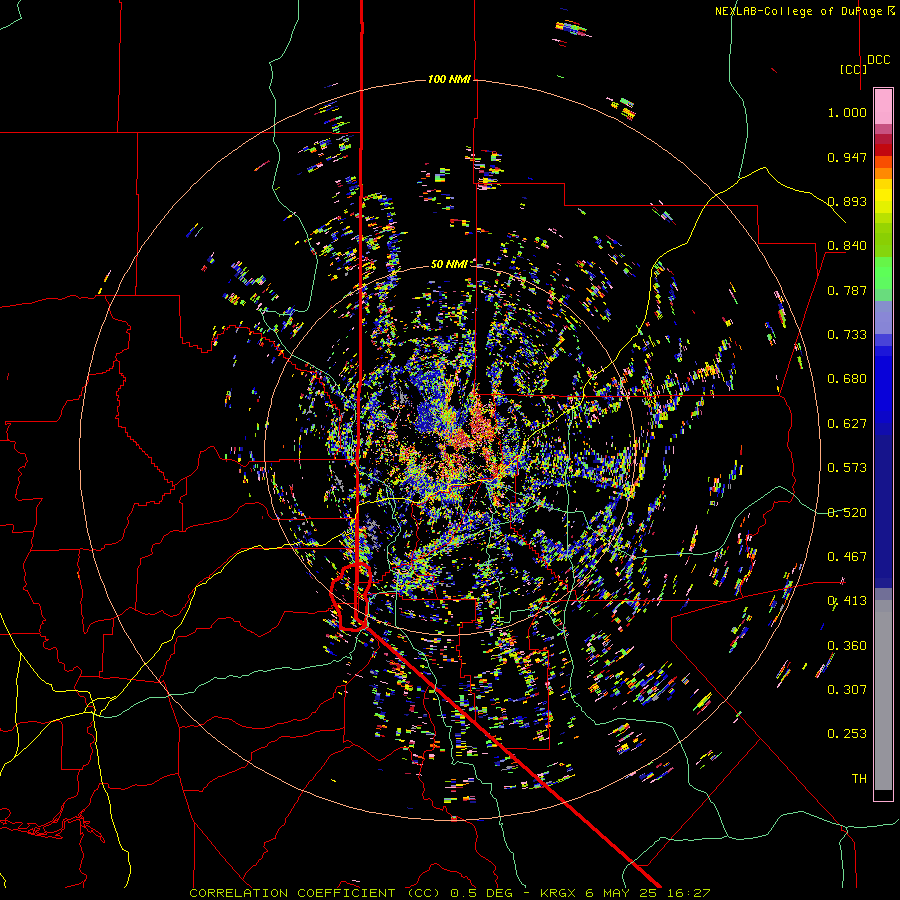The width and height of the screenshot is (900, 900).
Task: Click the TH label at the scale bottom
Action: tap(859, 779)
